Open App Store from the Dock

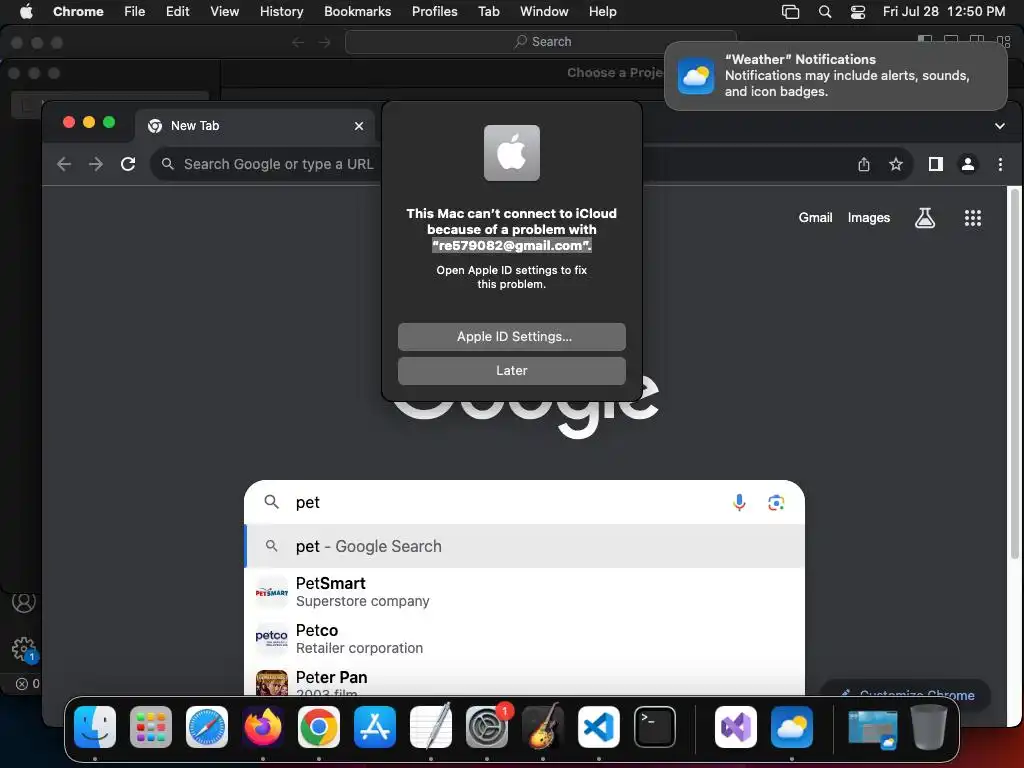click(375, 727)
